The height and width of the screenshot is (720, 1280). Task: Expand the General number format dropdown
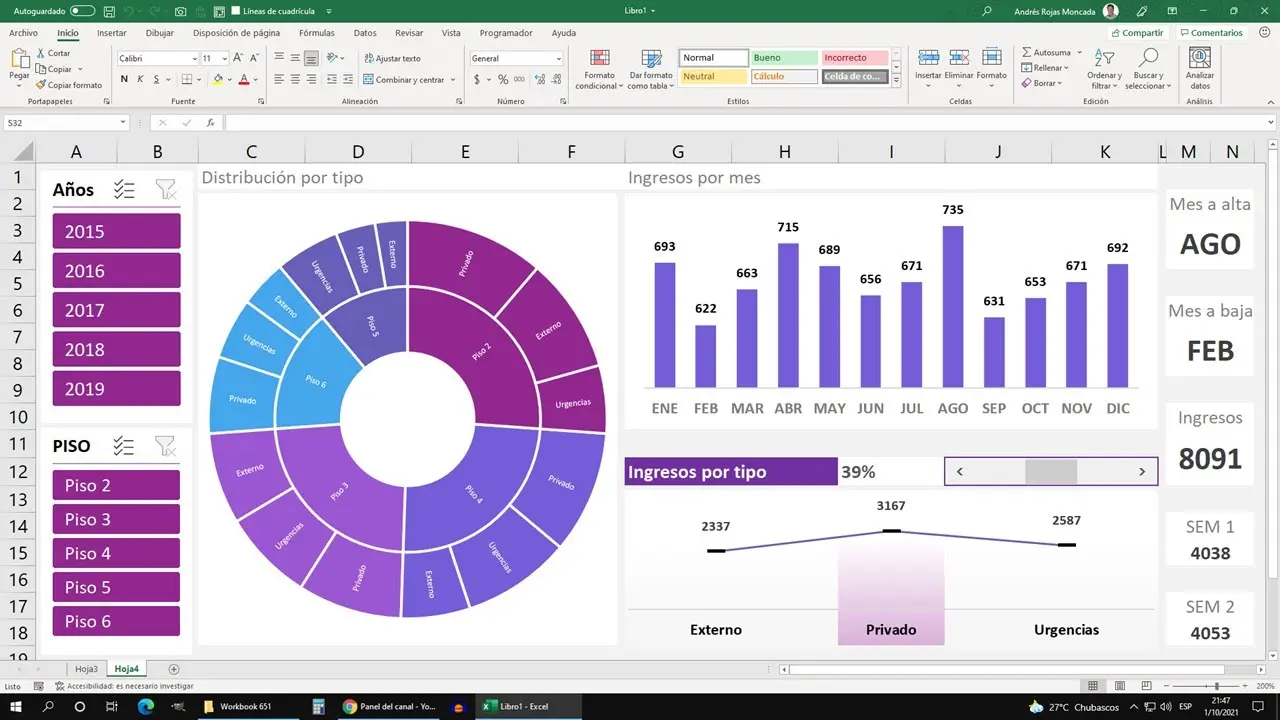pyautogui.click(x=558, y=58)
